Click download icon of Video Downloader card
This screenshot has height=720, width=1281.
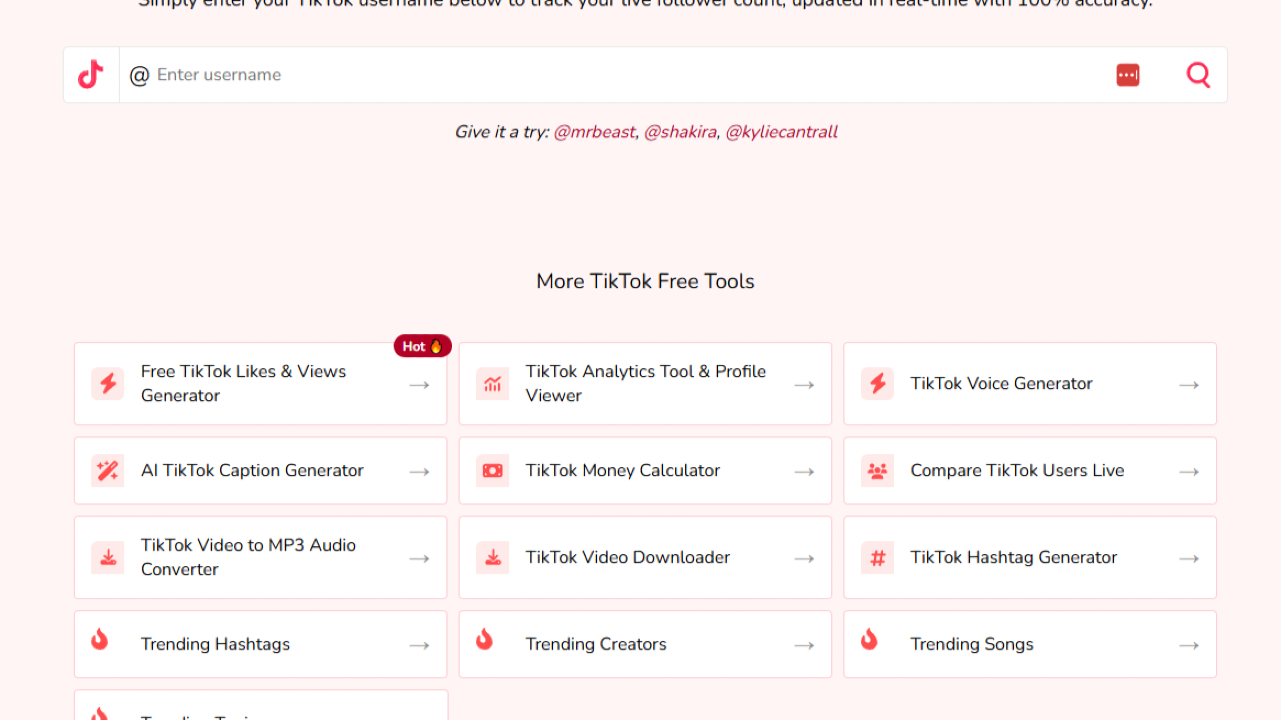click(x=492, y=558)
